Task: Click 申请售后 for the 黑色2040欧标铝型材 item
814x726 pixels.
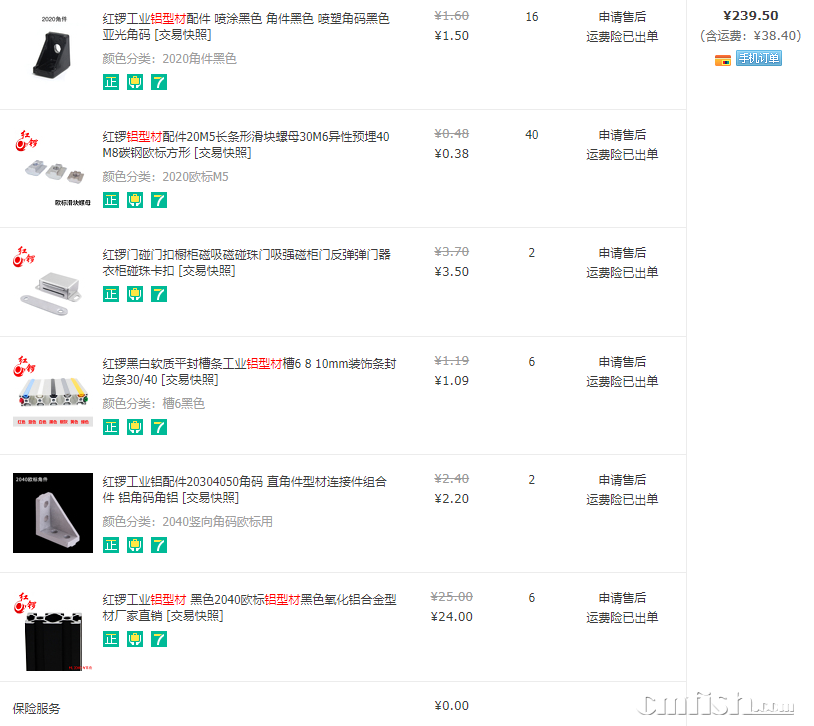Action: [x=622, y=598]
